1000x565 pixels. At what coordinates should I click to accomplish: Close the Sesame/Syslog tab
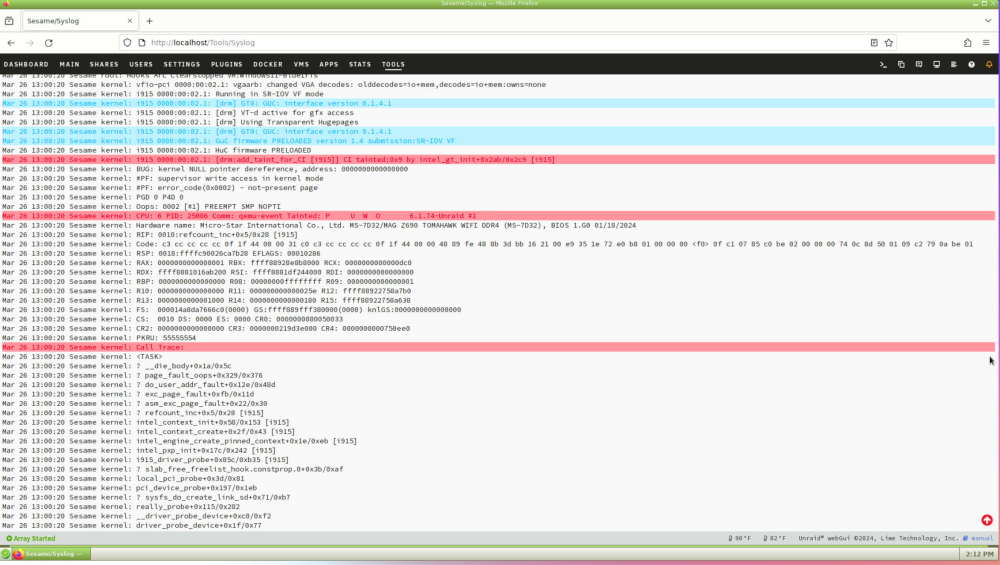pos(129,21)
